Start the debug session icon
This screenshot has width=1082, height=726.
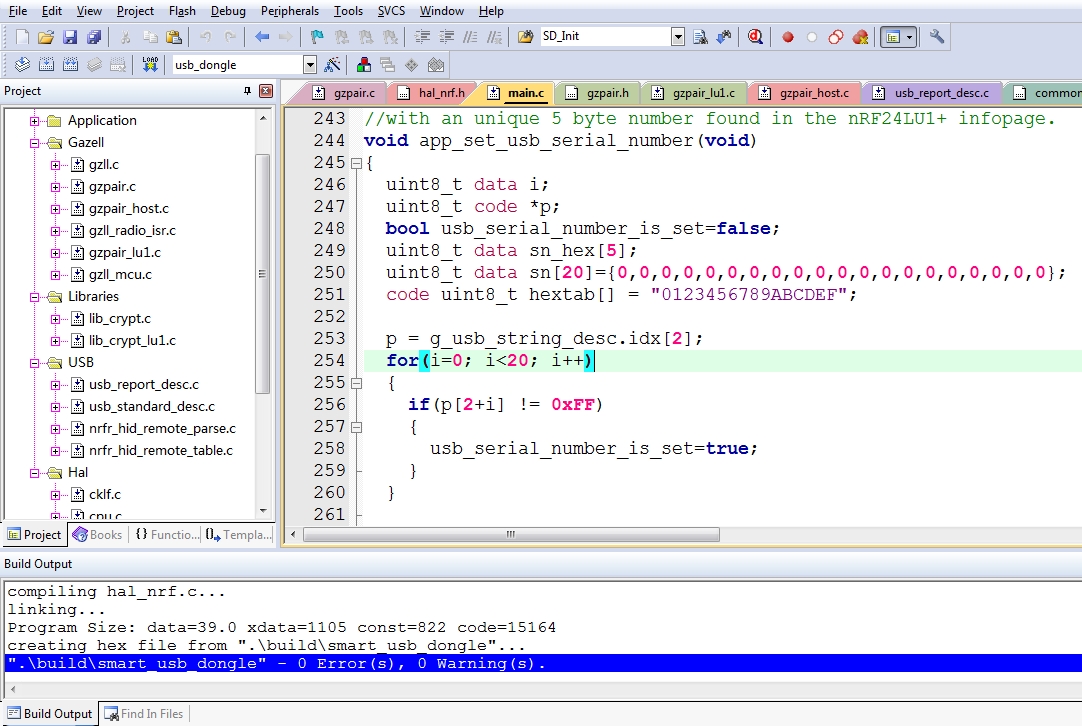[755, 37]
